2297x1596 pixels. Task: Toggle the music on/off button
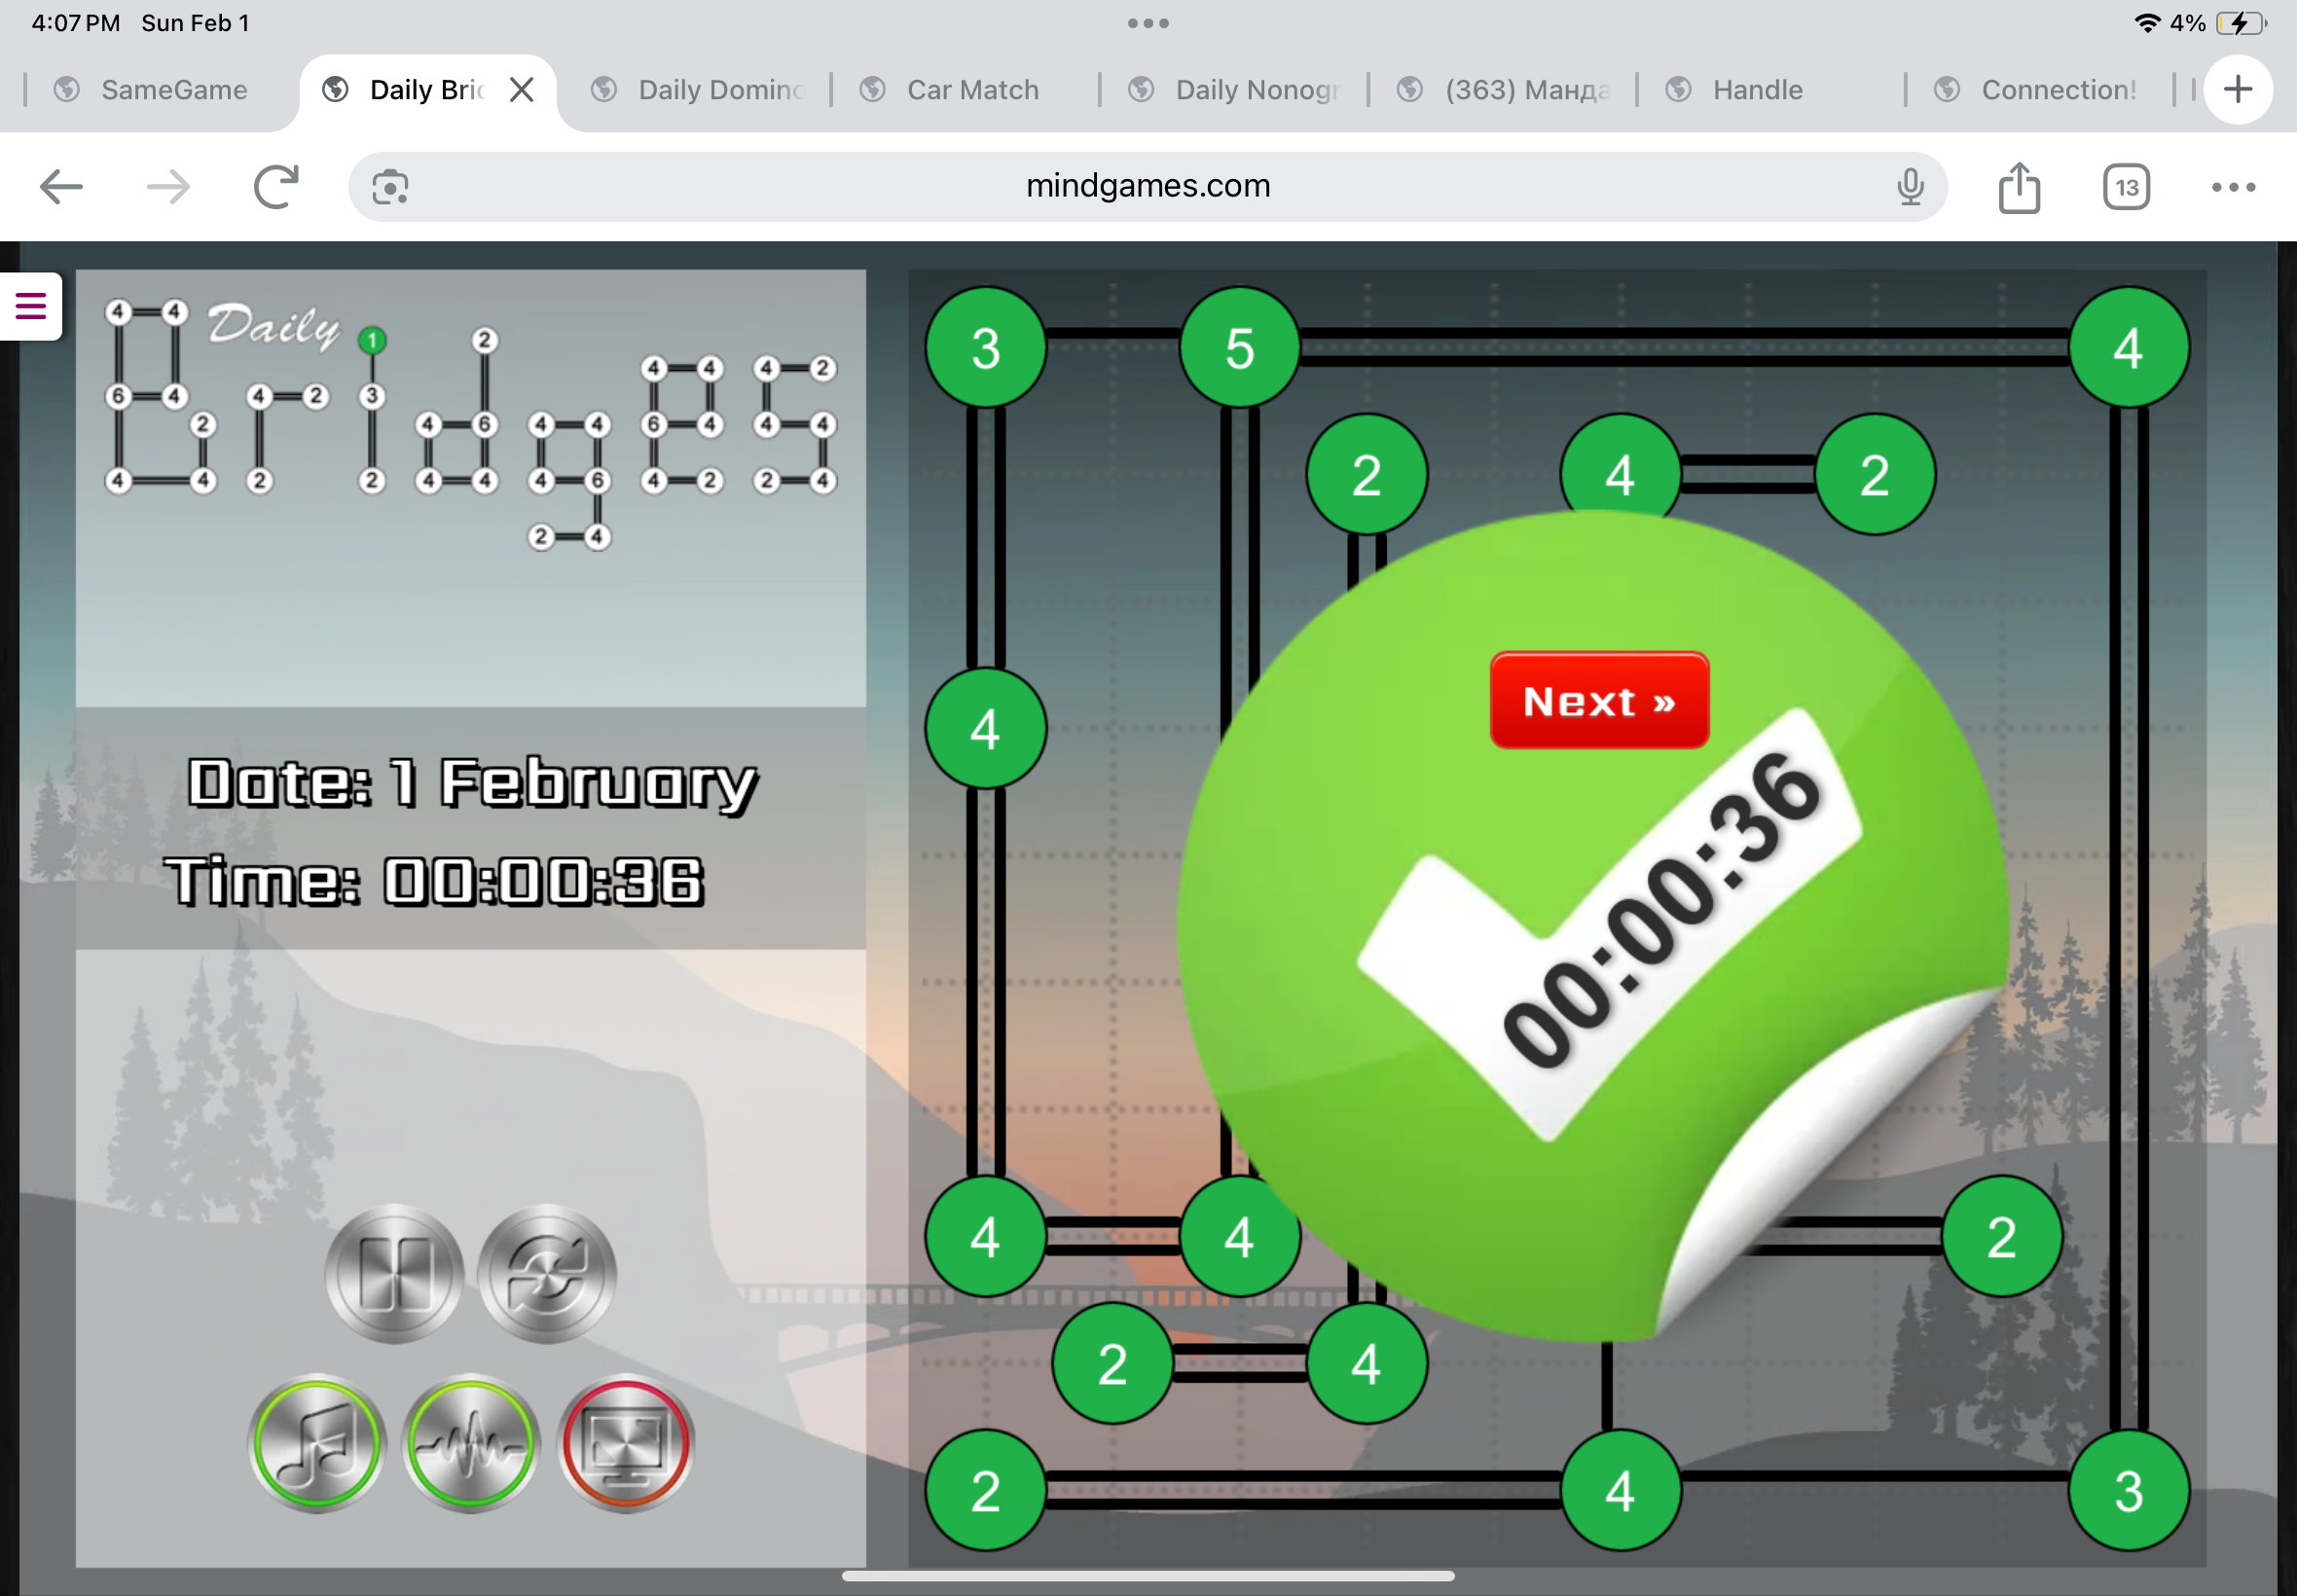317,1442
